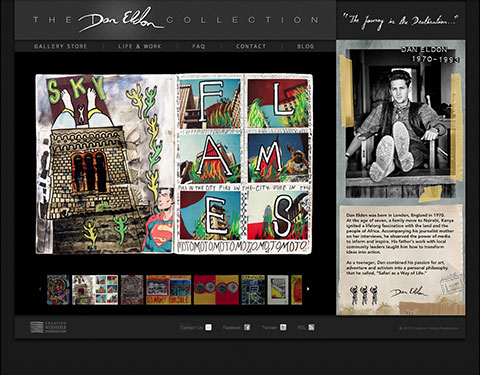Click the Dan Eldon black-and-white portrait photo
Viewport: 480px width, 375px height.
400,123
